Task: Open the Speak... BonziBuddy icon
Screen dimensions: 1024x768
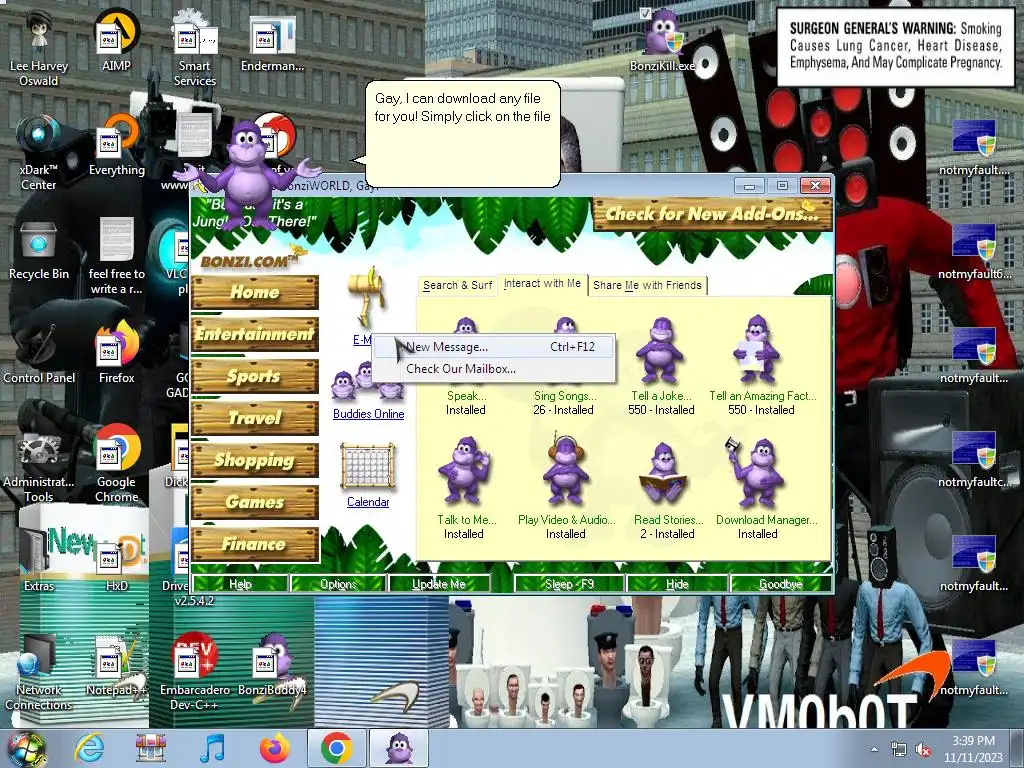Action: coord(466,327)
